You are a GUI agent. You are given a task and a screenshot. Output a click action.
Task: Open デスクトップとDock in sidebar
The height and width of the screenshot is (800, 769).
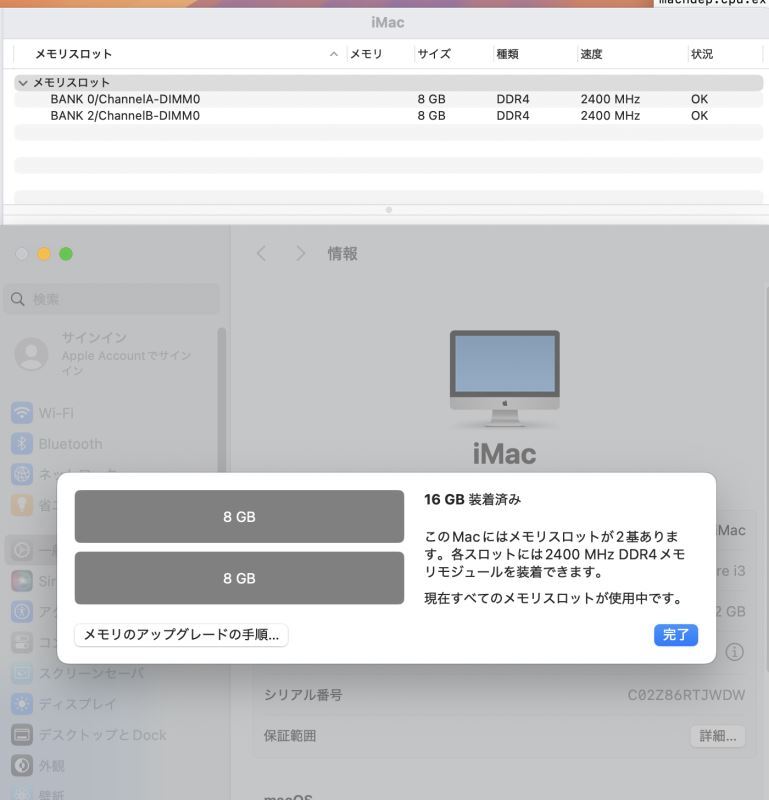click(x=89, y=735)
